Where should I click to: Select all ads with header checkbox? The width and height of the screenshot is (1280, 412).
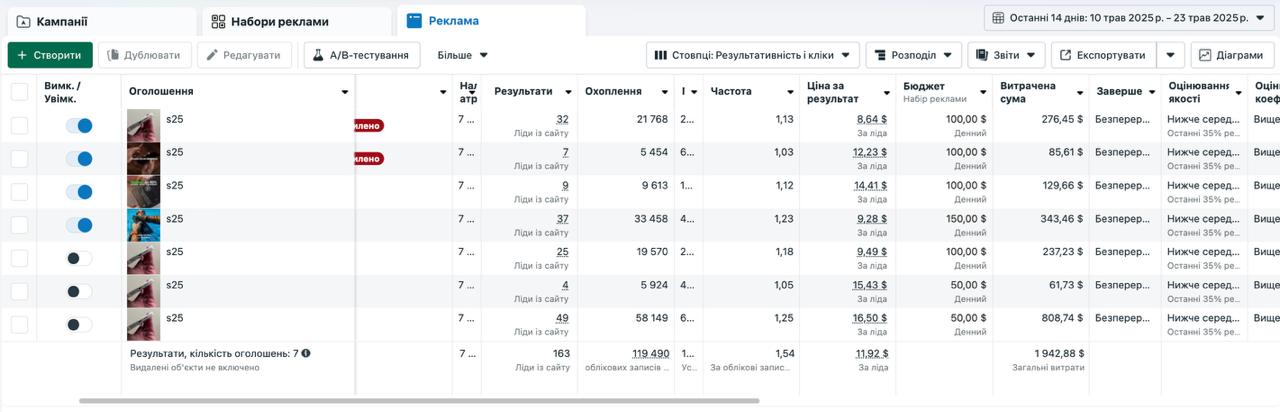[20, 92]
